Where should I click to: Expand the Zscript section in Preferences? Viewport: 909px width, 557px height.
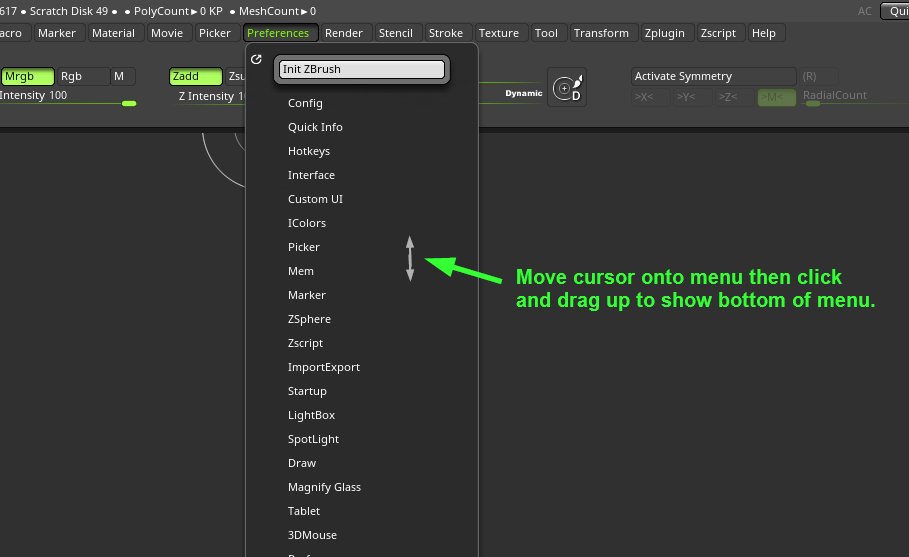(x=306, y=343)
